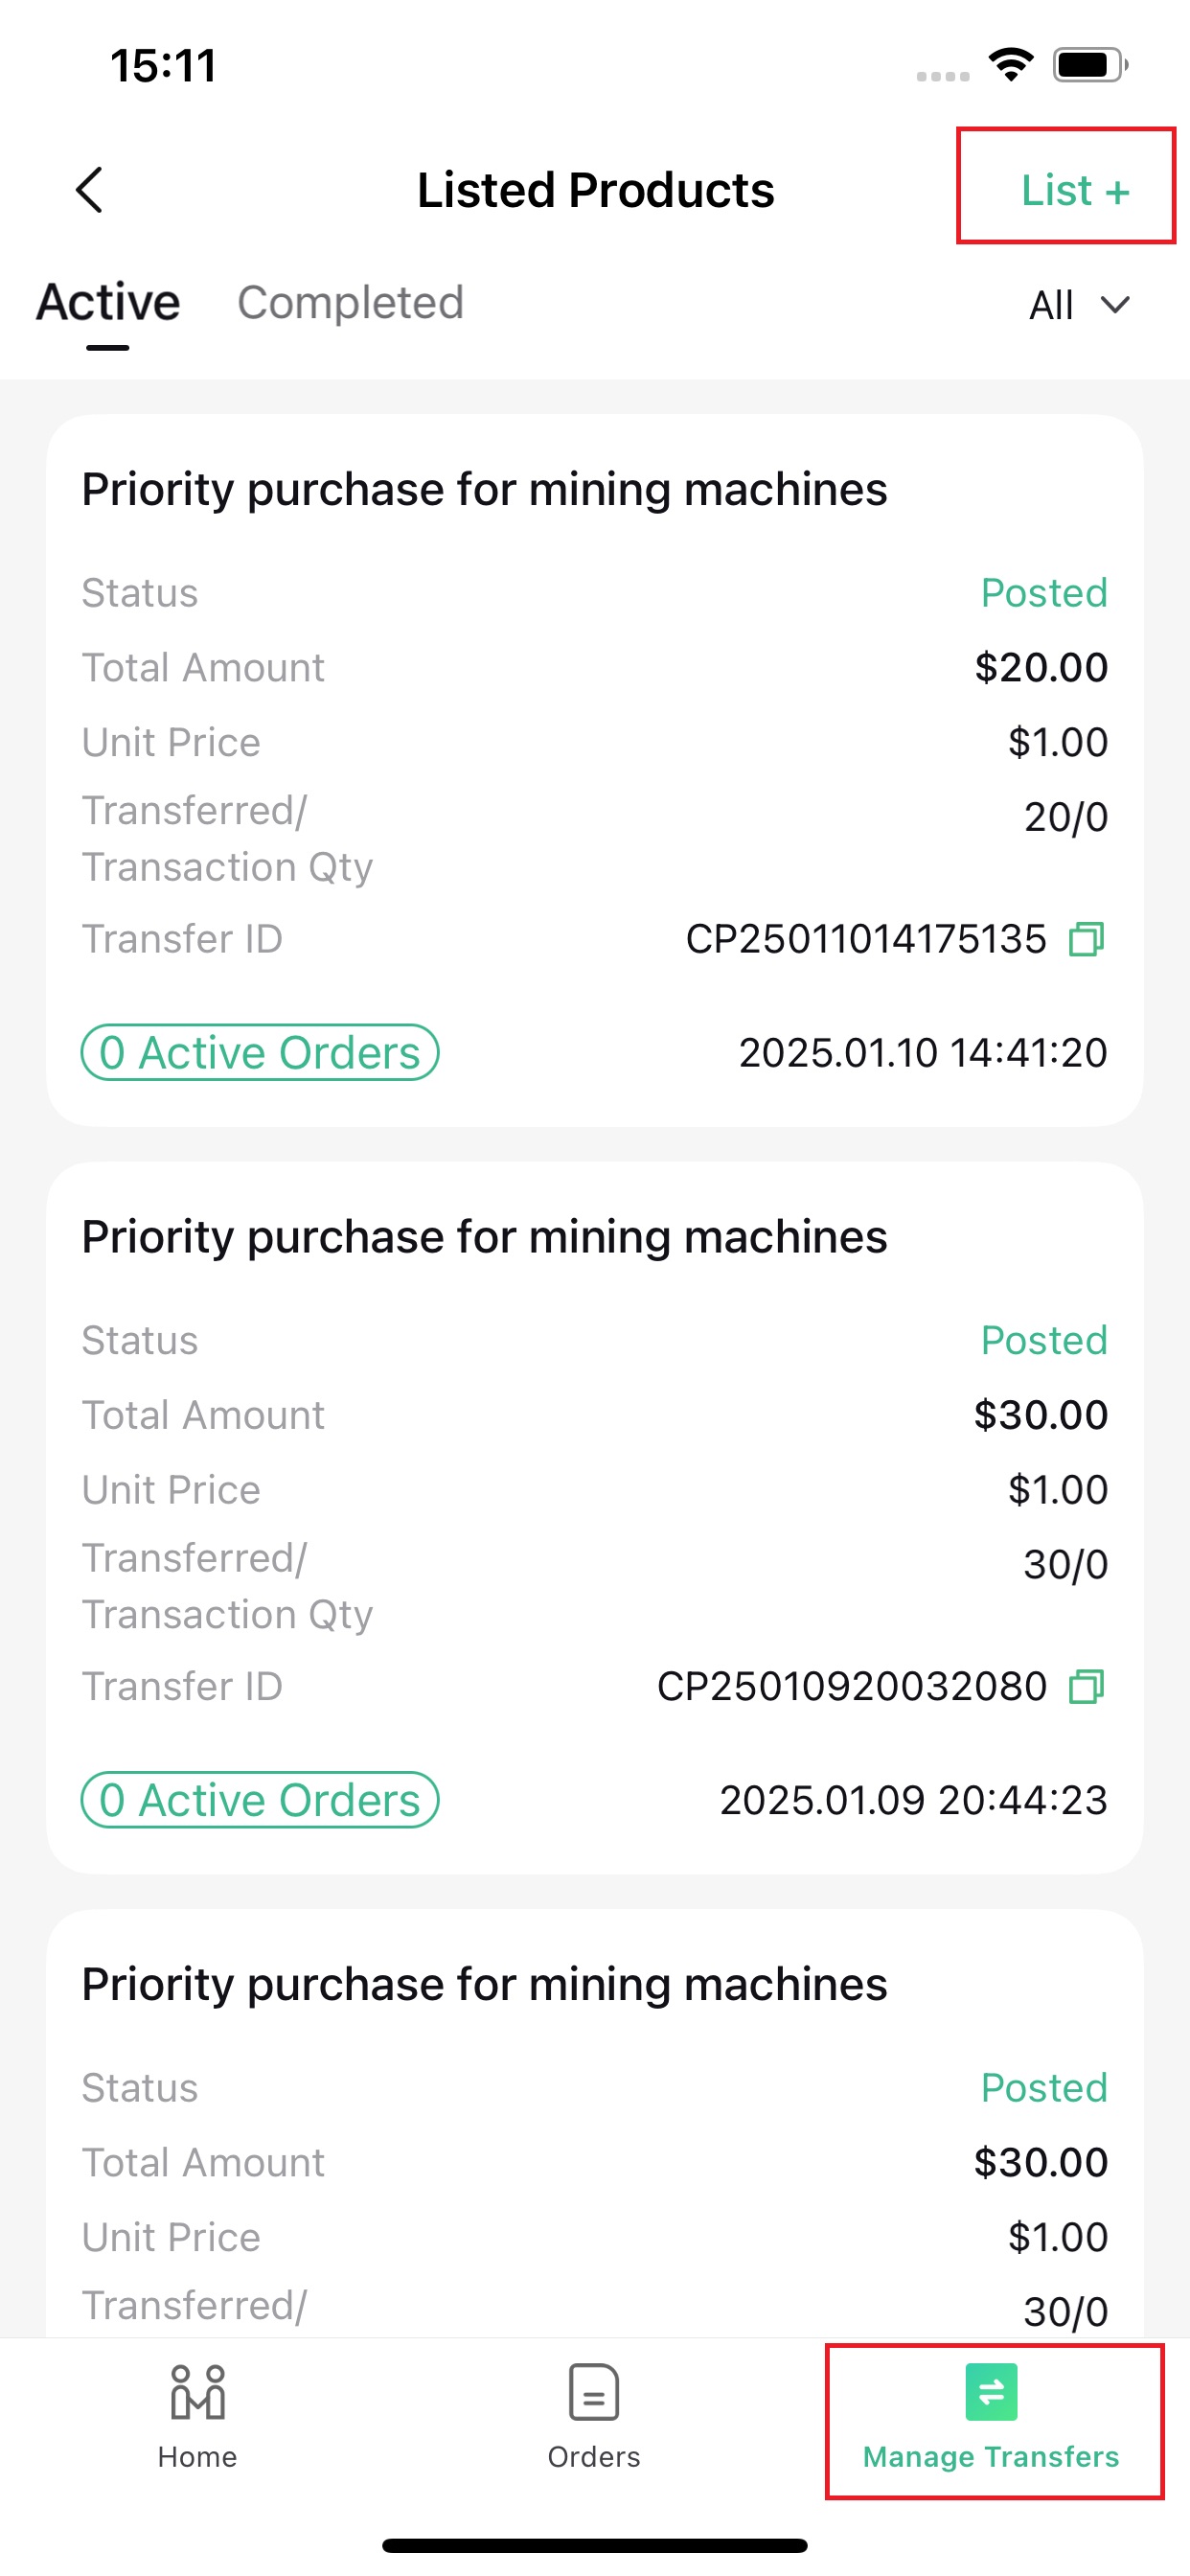1190x2576 pixels.
Task: Tap the Wi-Fi status icon
Action: (1011, 65)
